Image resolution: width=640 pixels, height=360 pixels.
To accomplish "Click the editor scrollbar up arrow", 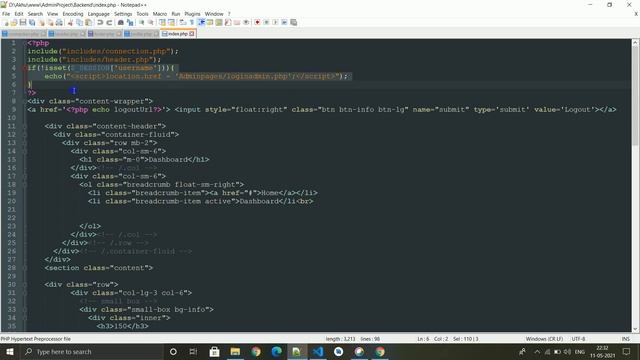I will pyautogui.click(x=635, y=42).
